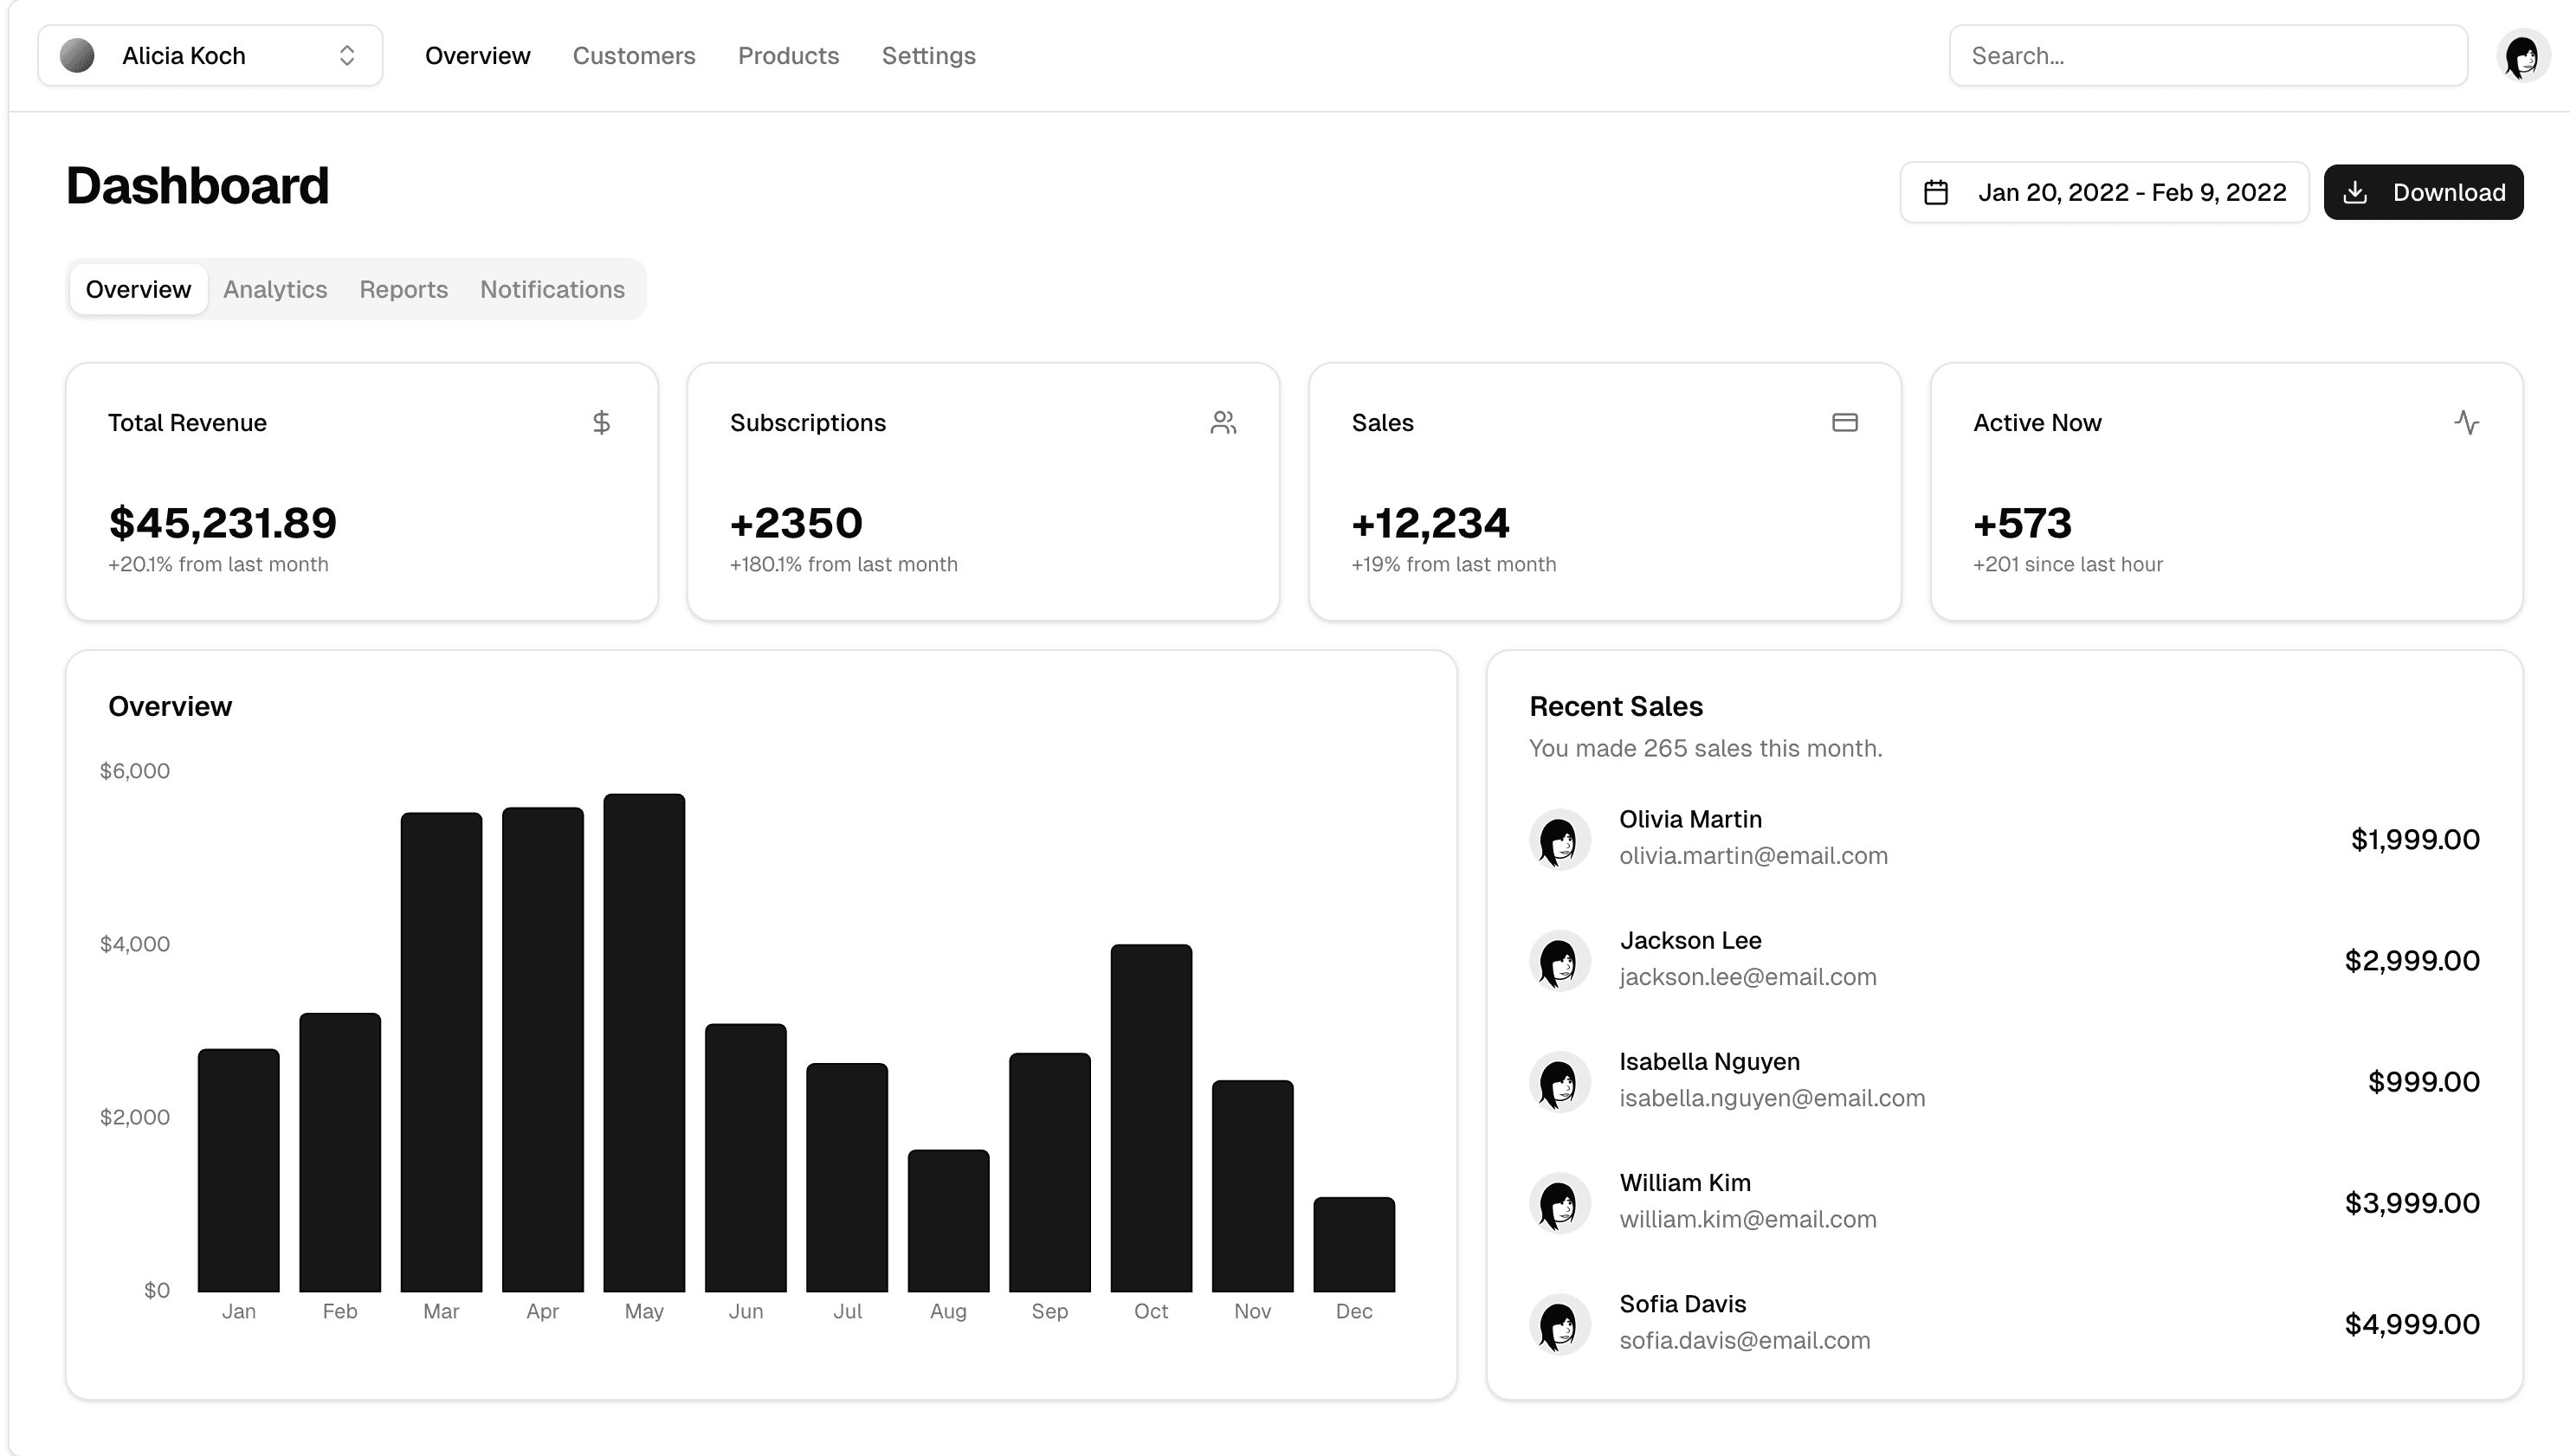This screenshot has width=2570, height=1456.
Task: Navigate to Products in the top navigation
Action: (788, 56)
